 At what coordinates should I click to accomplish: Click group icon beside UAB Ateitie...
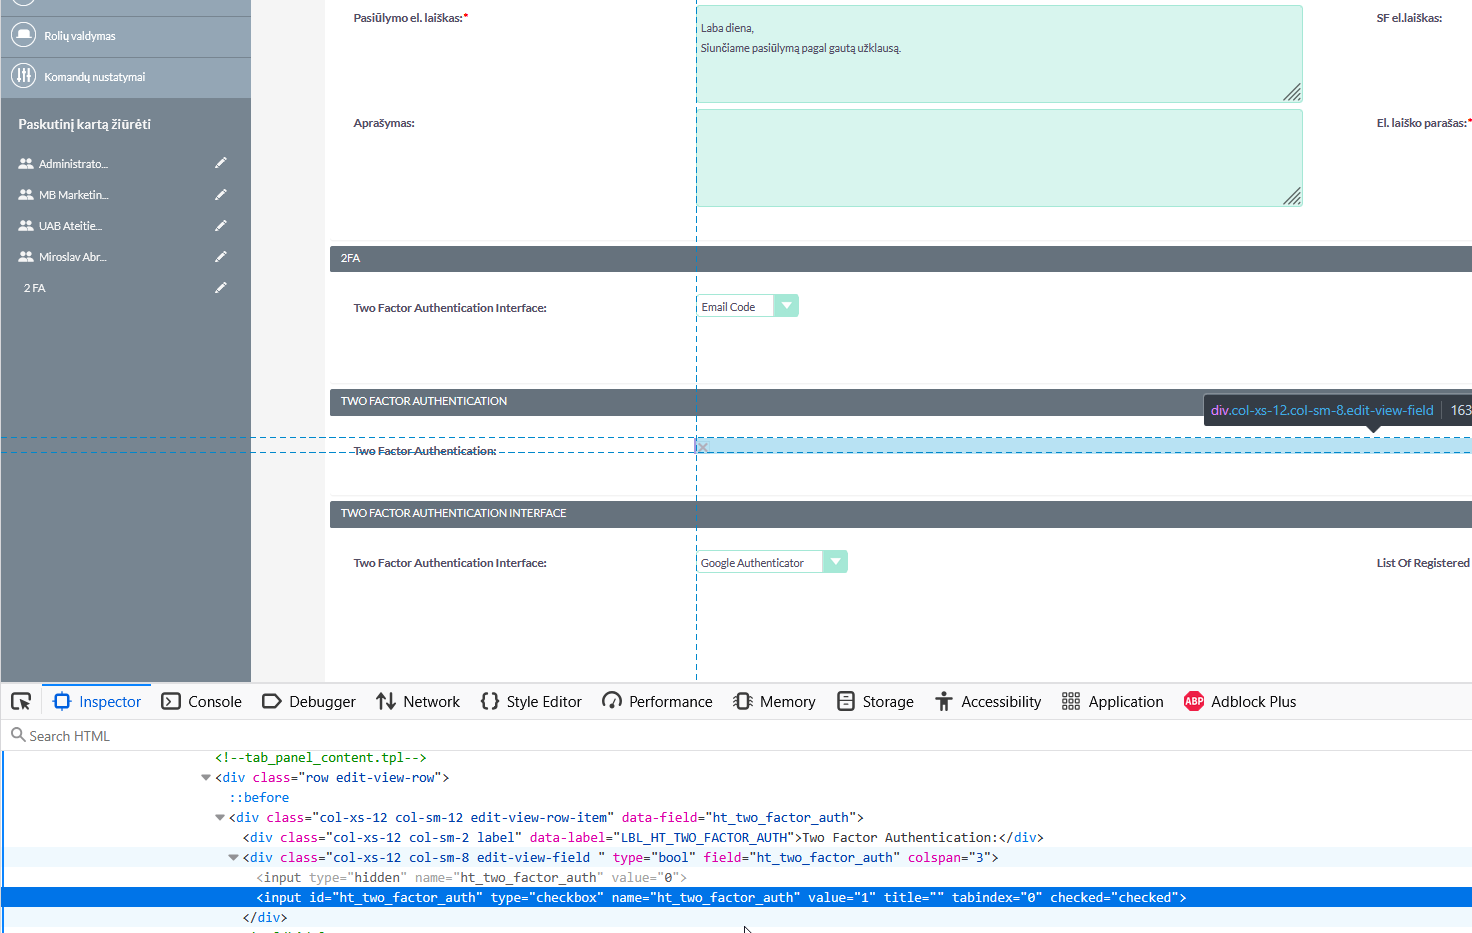pos(26,225)
